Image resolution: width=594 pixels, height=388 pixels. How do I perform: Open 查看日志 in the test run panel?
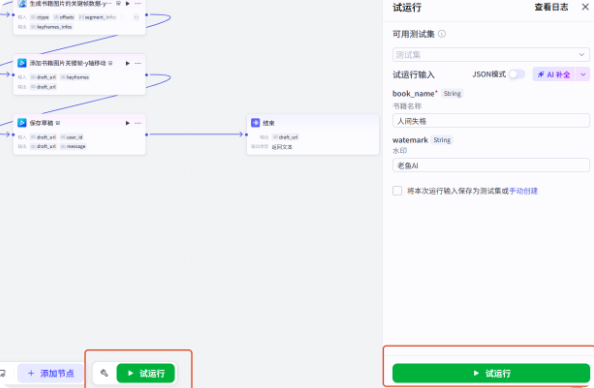551,7
